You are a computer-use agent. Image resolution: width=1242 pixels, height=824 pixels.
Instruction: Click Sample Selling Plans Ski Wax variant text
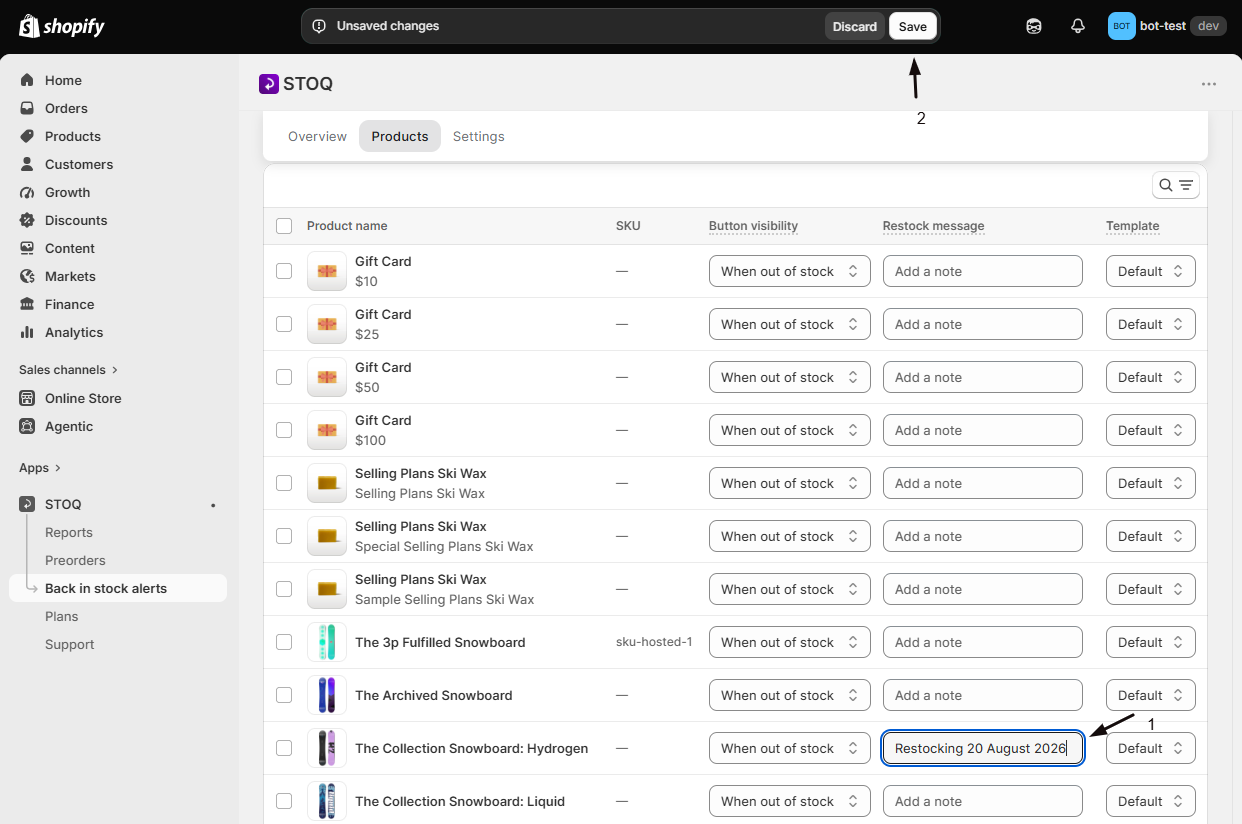coord(444,600)
